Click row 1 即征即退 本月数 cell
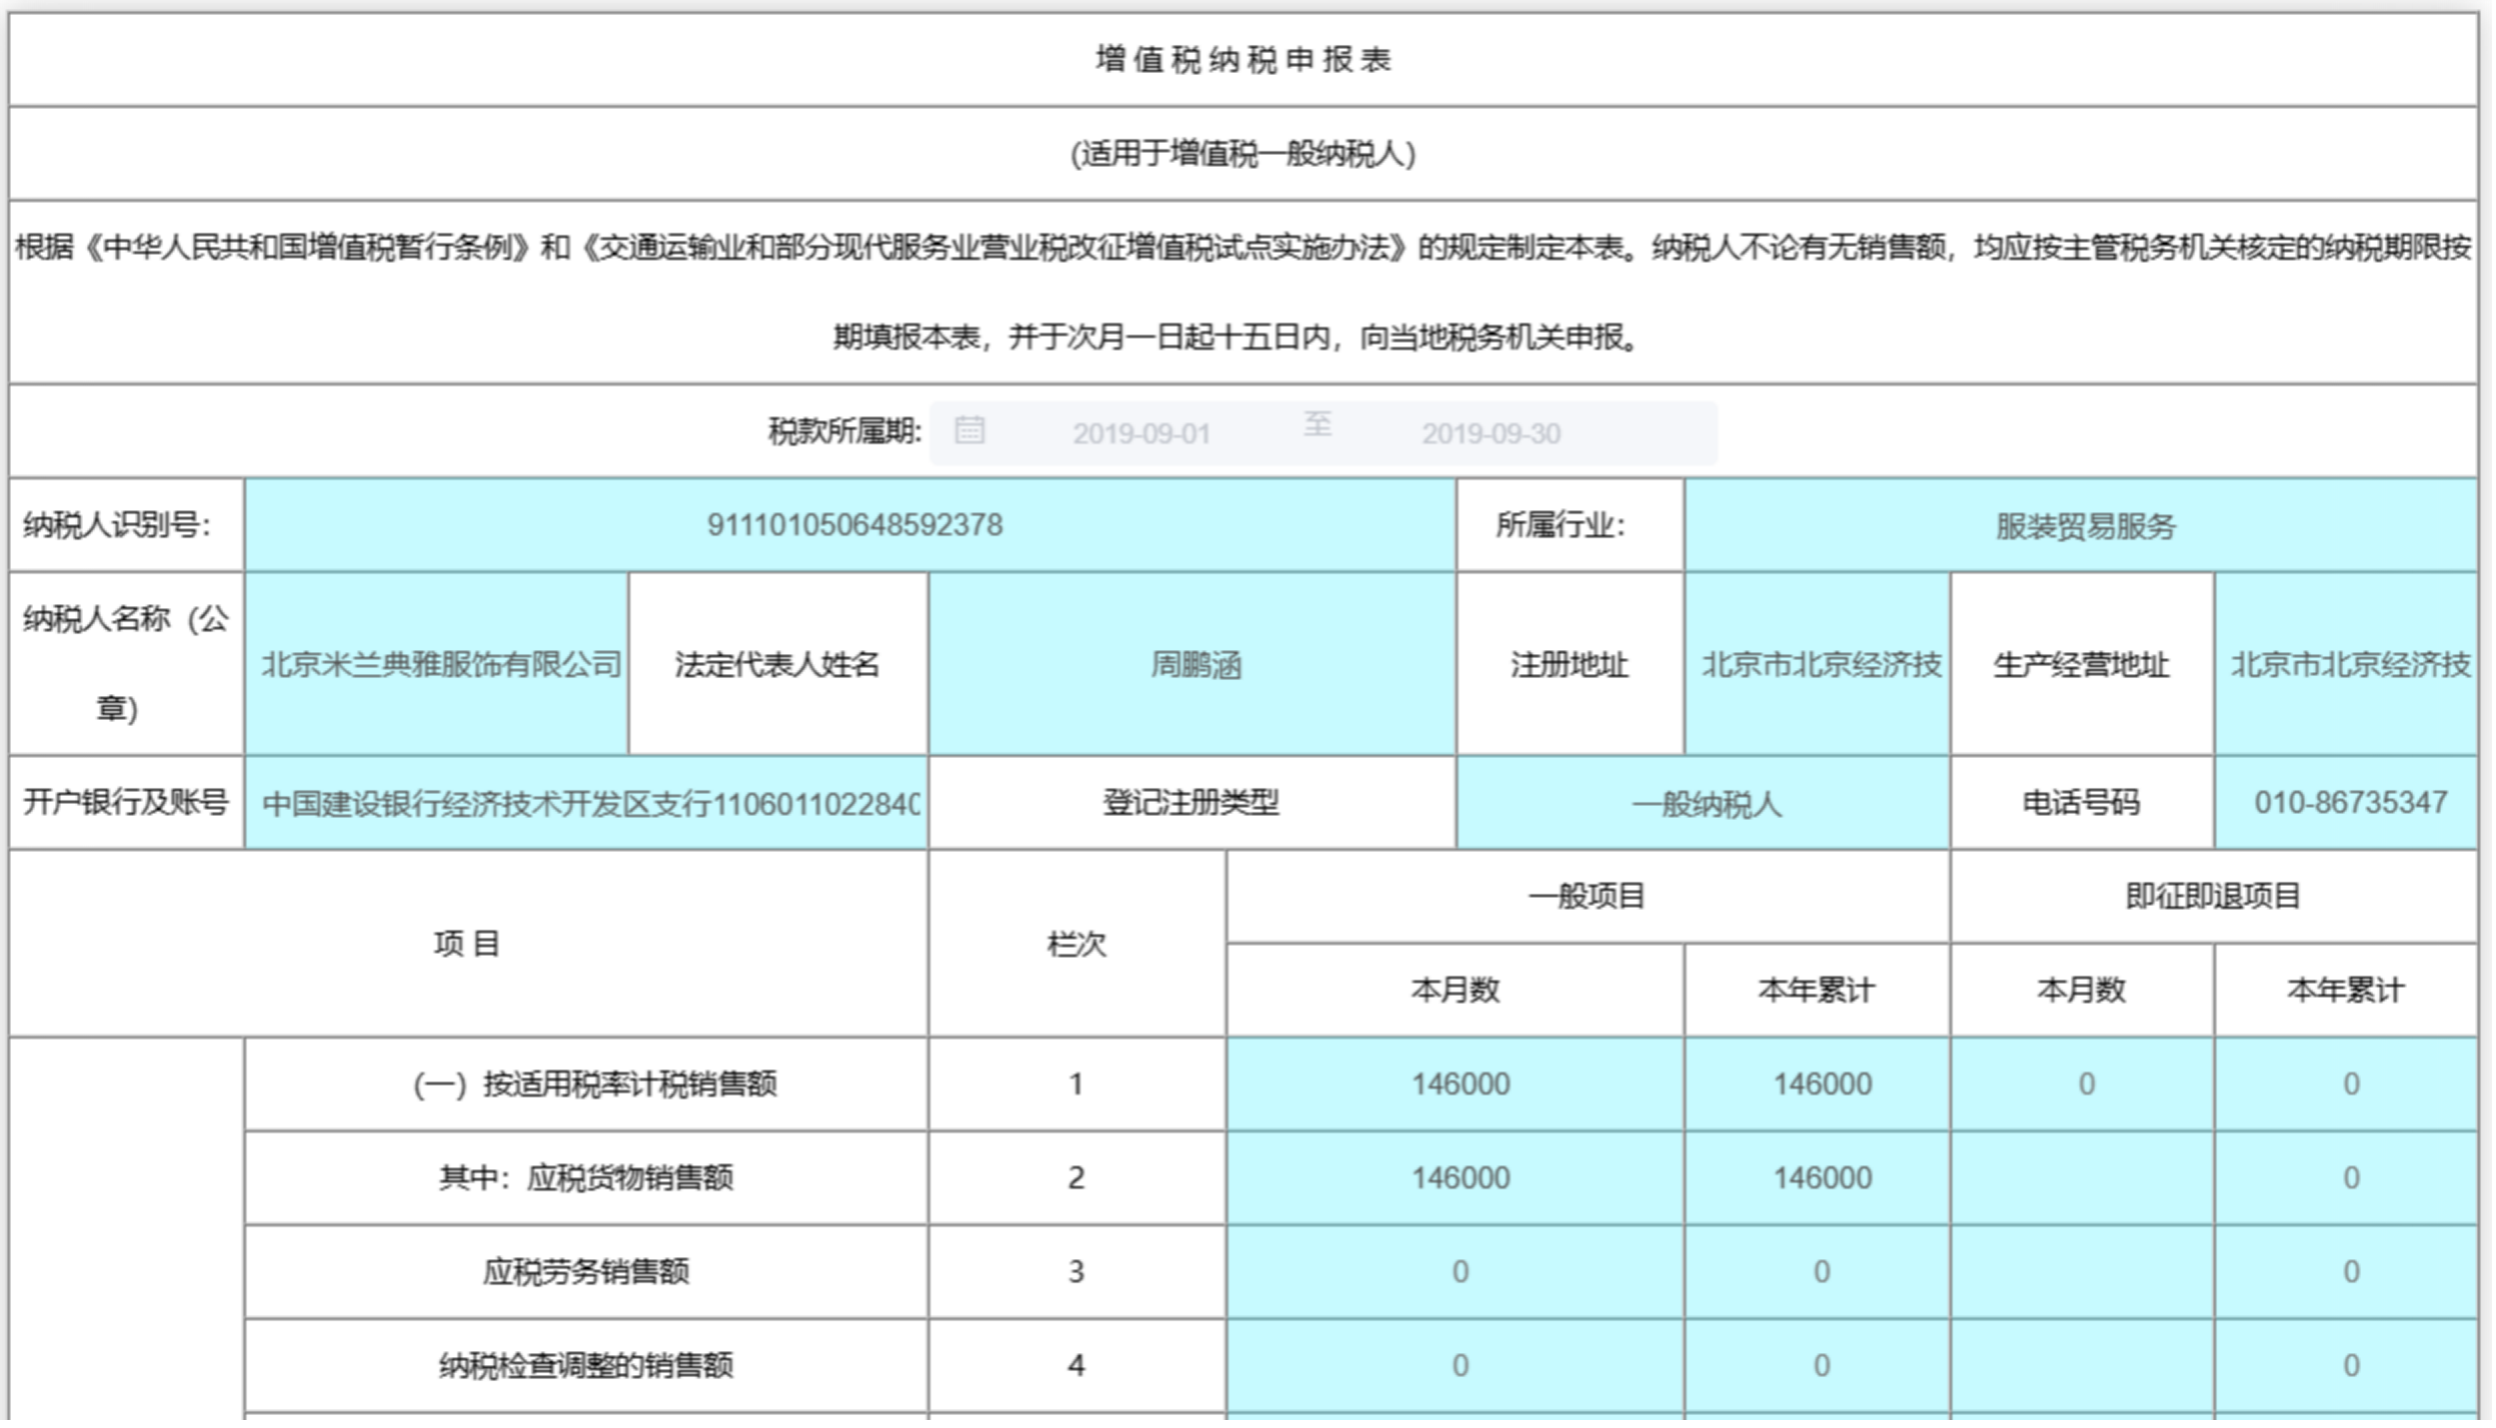Image resolution: width=2496 pixels, height=1428 pixels. [2084, 1084]
